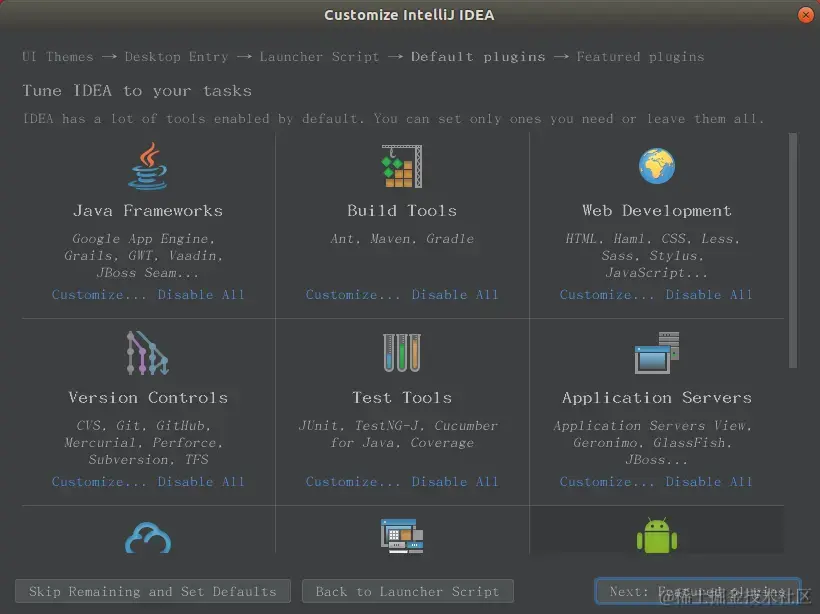Click the 'Ant, Maven, Gradle' description
The height and width of the screenshot is (614, 820).
402,239
